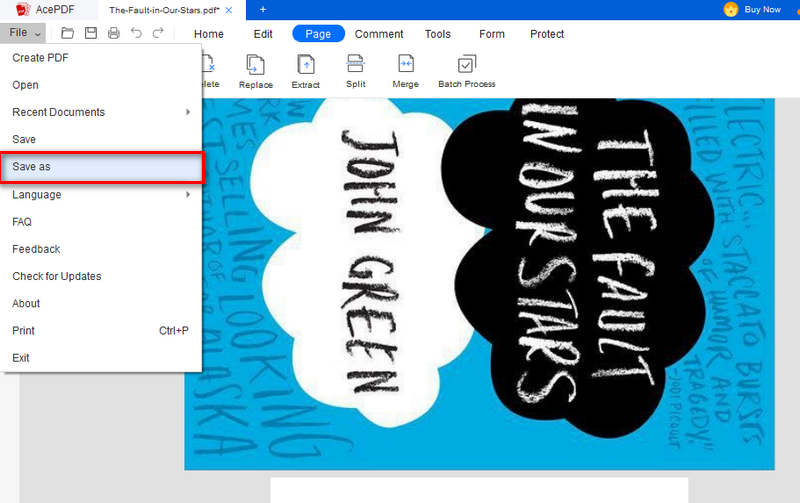800x503 pixels.
Task: Open a new tab with plus button
Action: click(x=263, y=10)
